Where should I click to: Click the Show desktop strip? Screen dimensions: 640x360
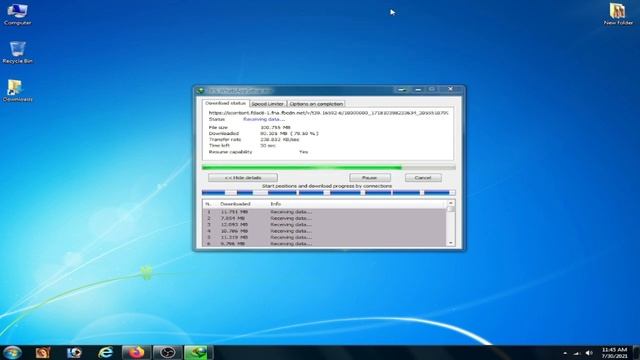click(x=636, y=352)
